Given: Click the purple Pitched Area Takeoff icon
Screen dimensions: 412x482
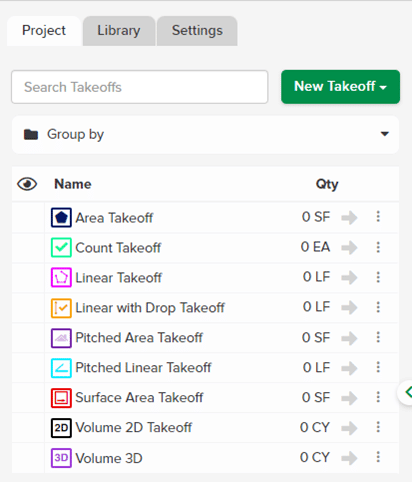Looking at the screenshot, I should (61, 338).
